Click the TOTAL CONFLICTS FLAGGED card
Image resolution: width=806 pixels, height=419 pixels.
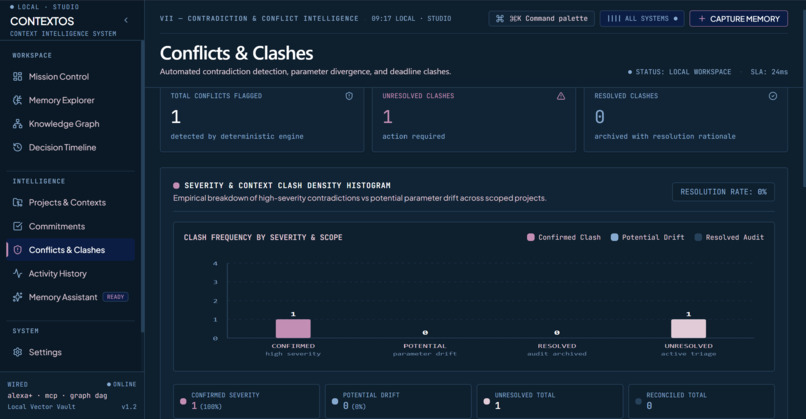pyautogui.click(x=262, y=119)
